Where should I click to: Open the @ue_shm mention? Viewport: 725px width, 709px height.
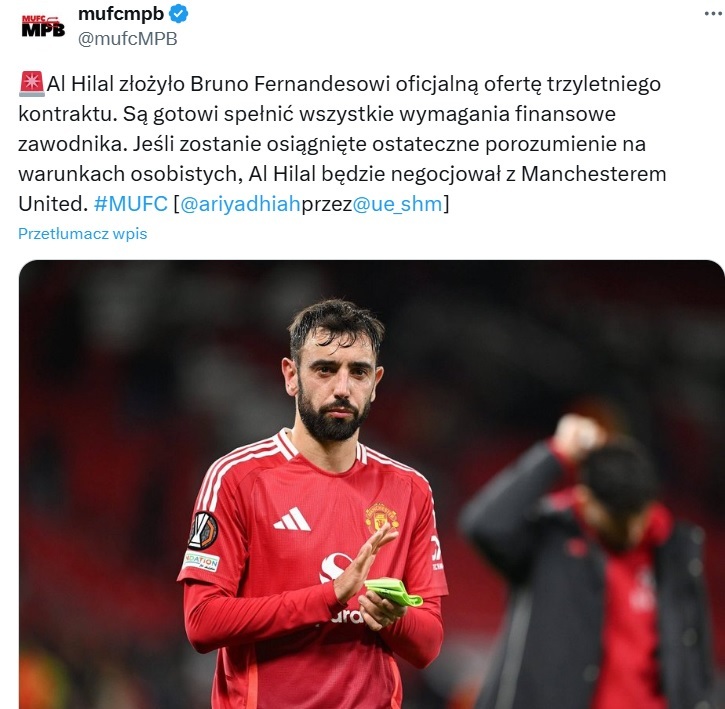(398, 203)
